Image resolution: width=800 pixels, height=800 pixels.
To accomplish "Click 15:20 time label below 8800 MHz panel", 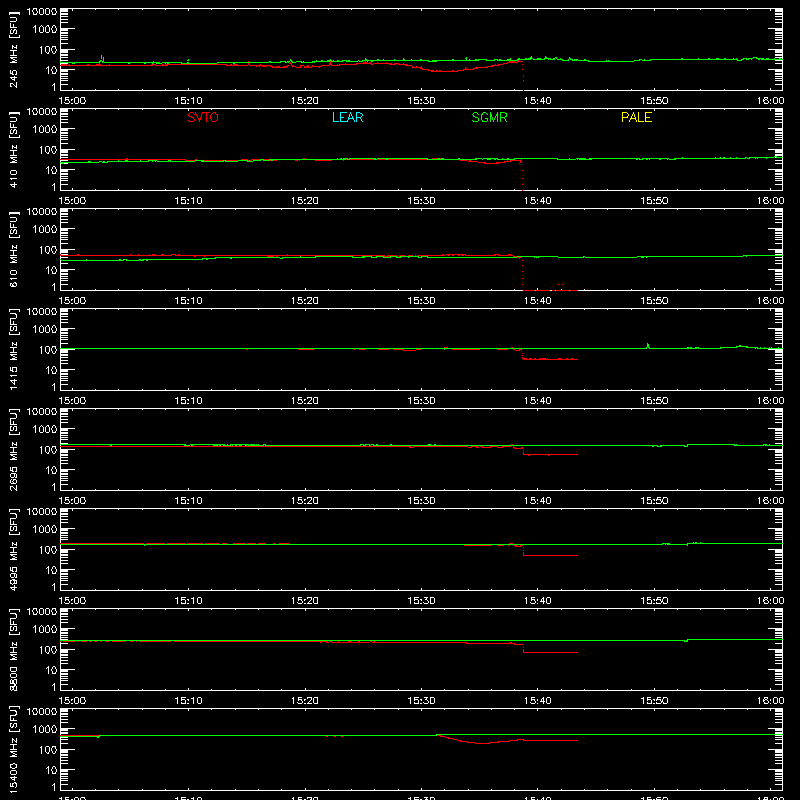I will click(305, 701).
